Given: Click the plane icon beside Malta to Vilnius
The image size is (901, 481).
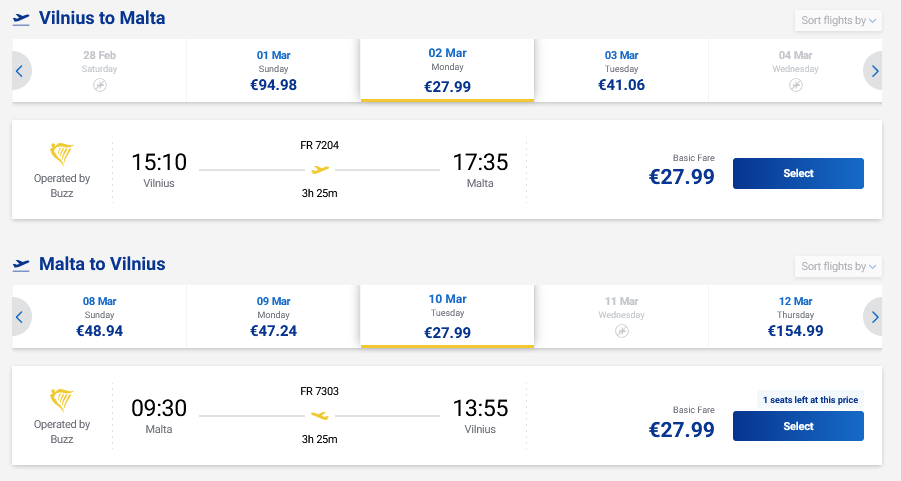Looking at the screenshot, I should tap(21, 265).
